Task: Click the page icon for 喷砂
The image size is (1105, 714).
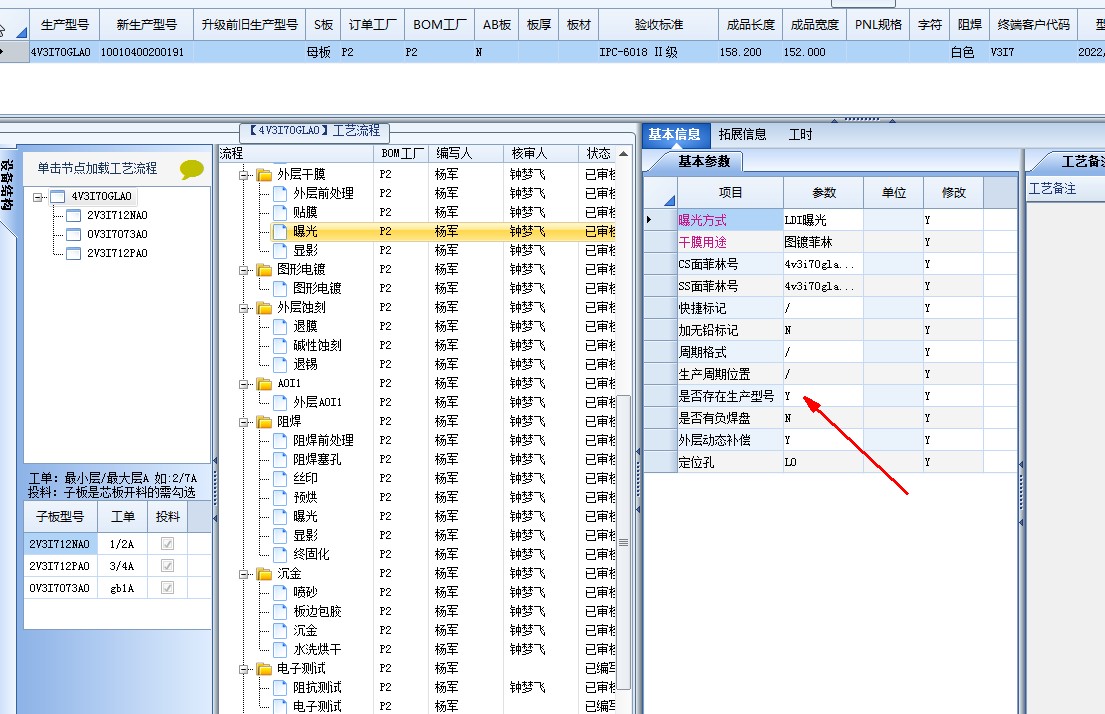Action: pos(280,593)
